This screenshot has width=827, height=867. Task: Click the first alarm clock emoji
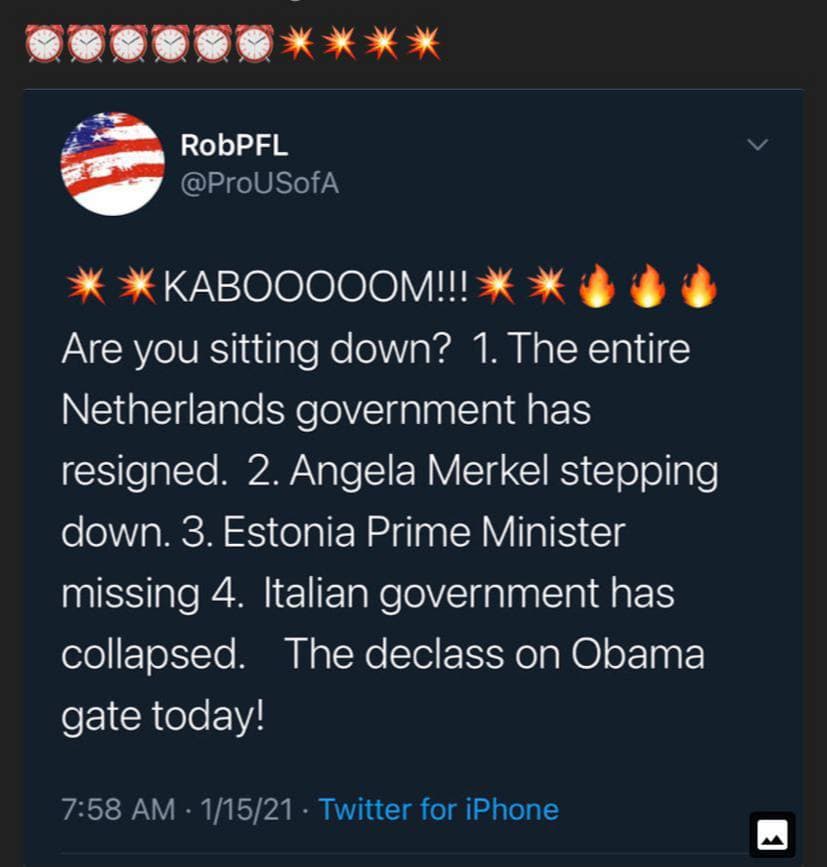coord(43,43)
